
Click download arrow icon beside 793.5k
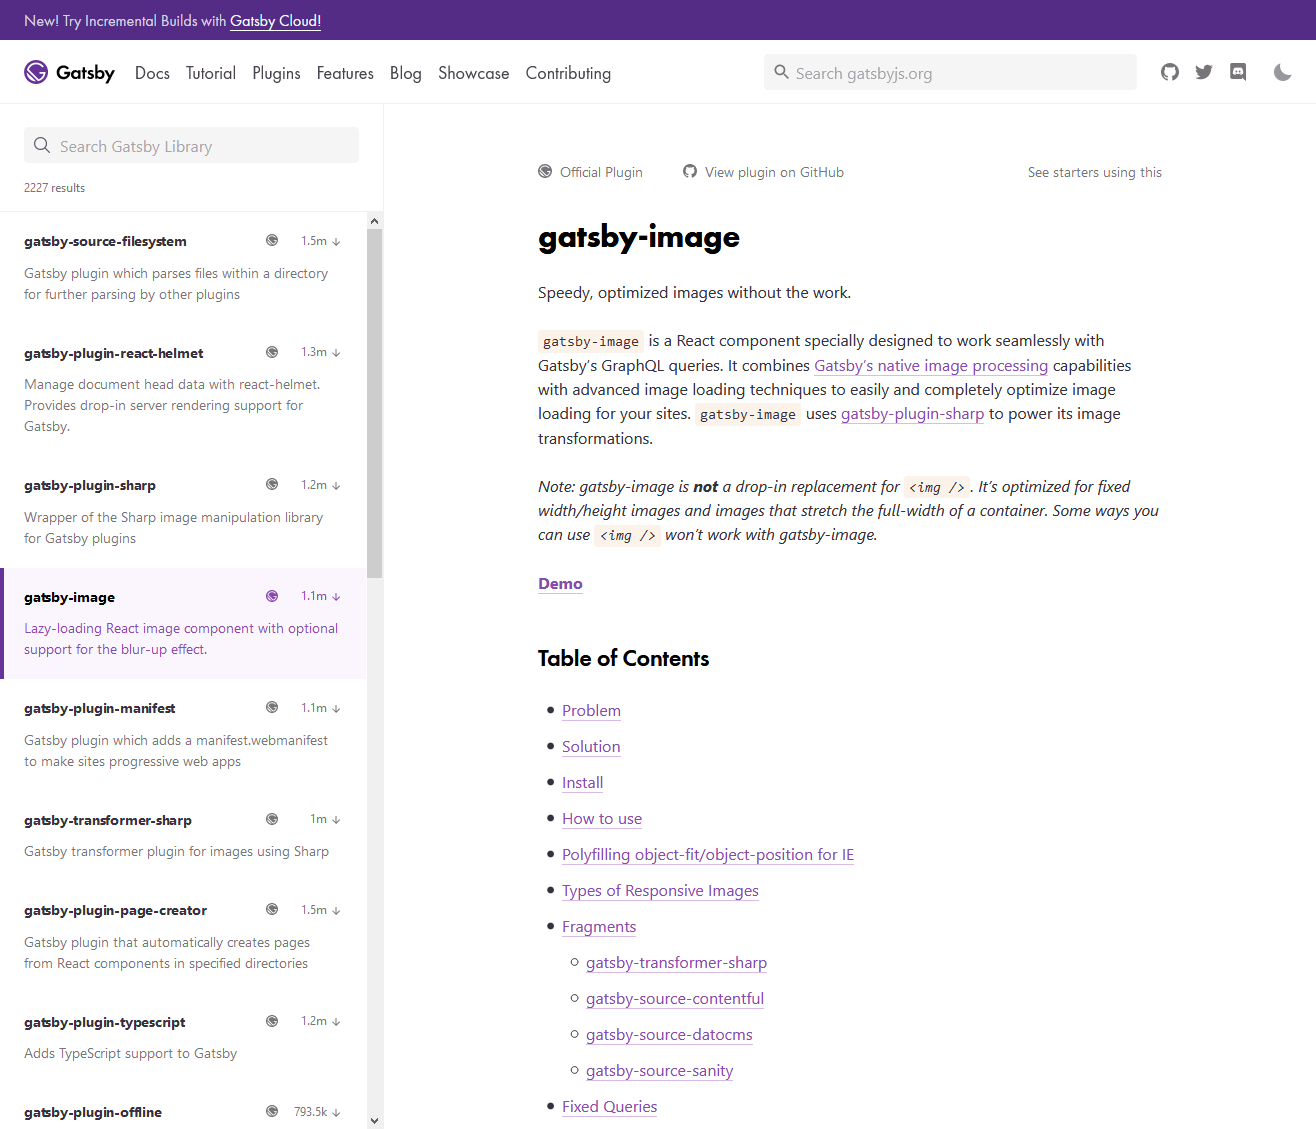336,1112
